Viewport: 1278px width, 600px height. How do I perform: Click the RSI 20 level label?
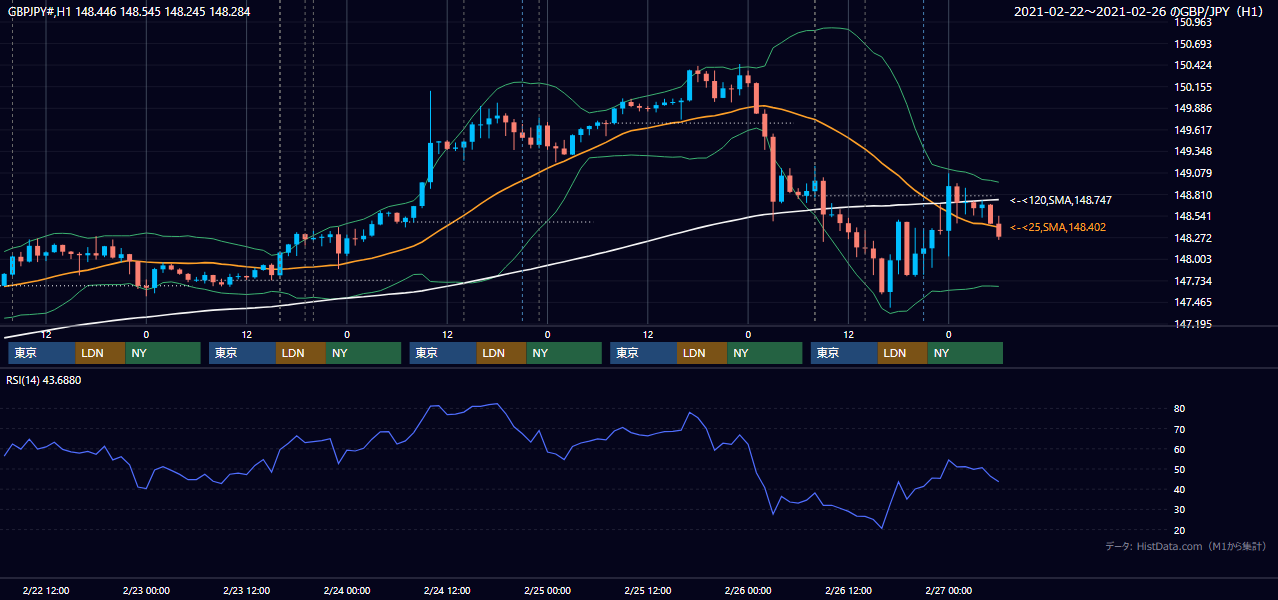point(1180,530)
